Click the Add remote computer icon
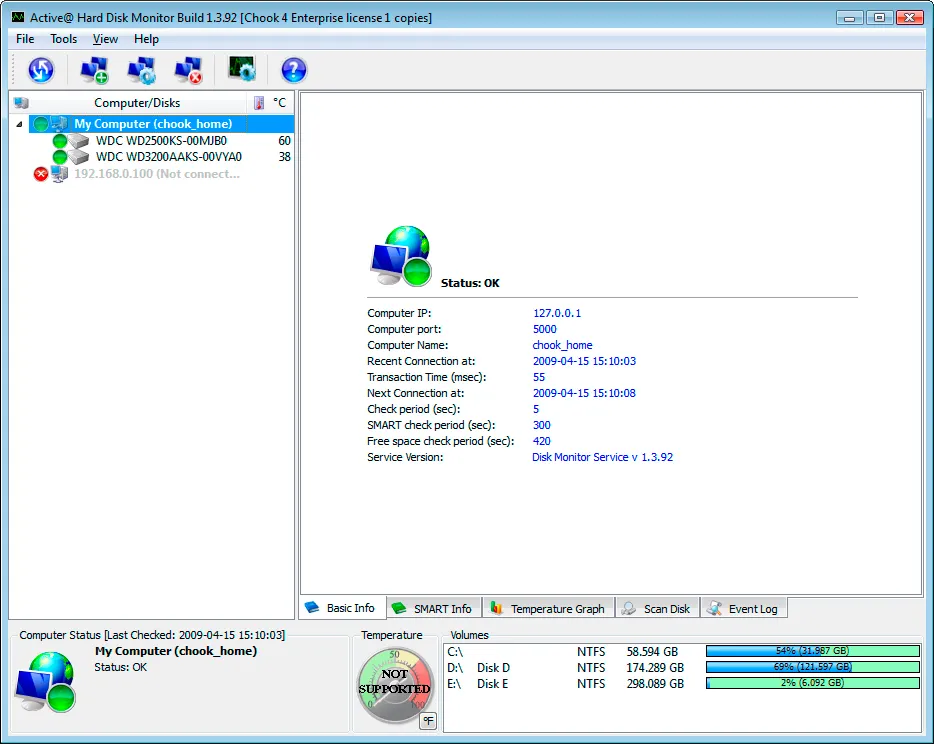Viewport: 934px width, 744px height. [x=94, y=70]
